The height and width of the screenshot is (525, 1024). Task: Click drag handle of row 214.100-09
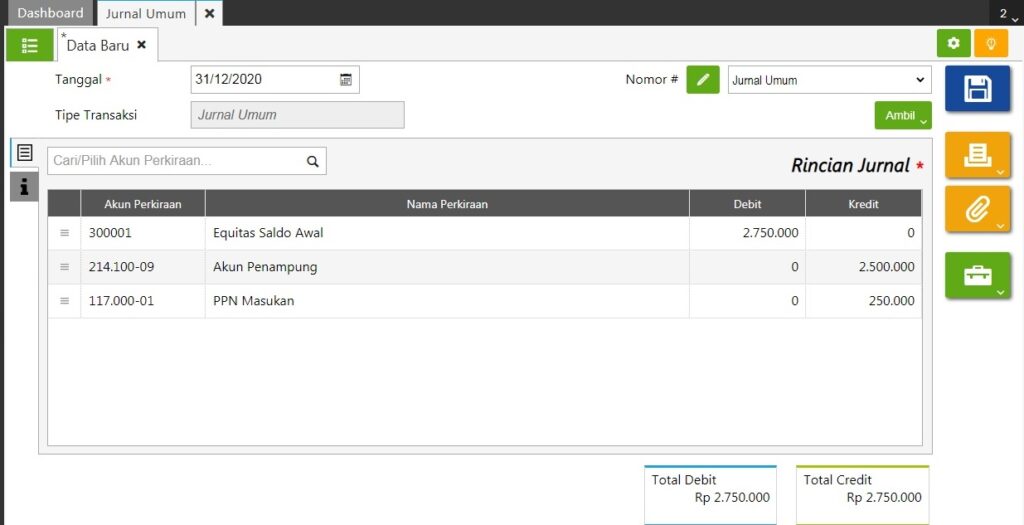pyautogui.click(x=64, y=267)
